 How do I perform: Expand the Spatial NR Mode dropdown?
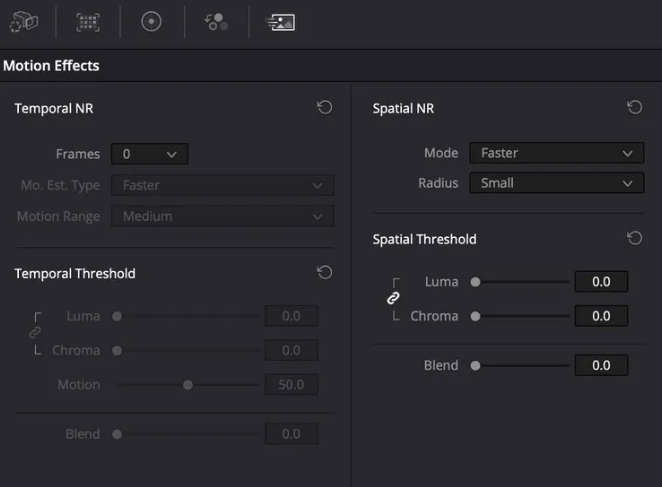[x=556, y=153]
